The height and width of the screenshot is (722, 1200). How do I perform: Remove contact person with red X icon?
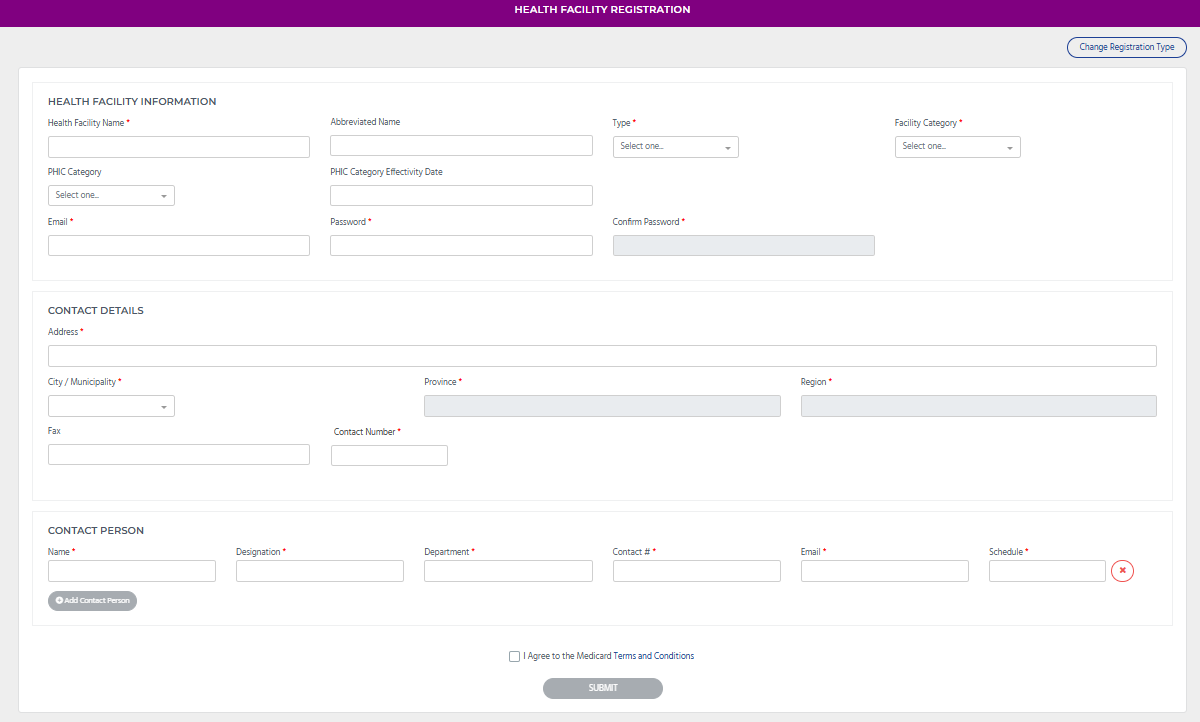coord(1122,571)
